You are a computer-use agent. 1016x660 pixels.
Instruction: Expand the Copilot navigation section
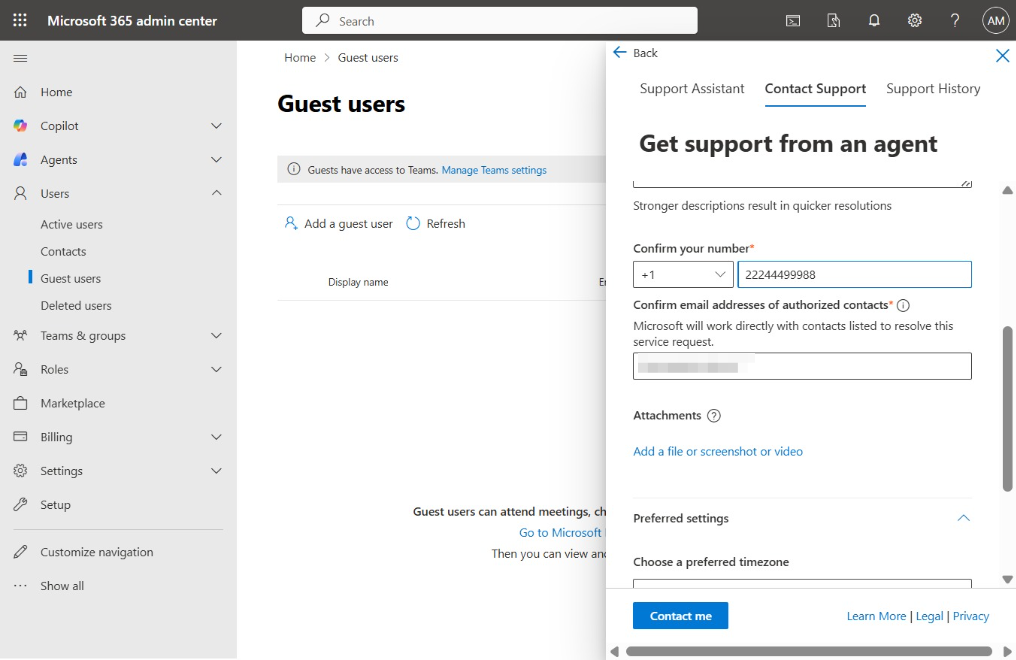tap(216, 126)
